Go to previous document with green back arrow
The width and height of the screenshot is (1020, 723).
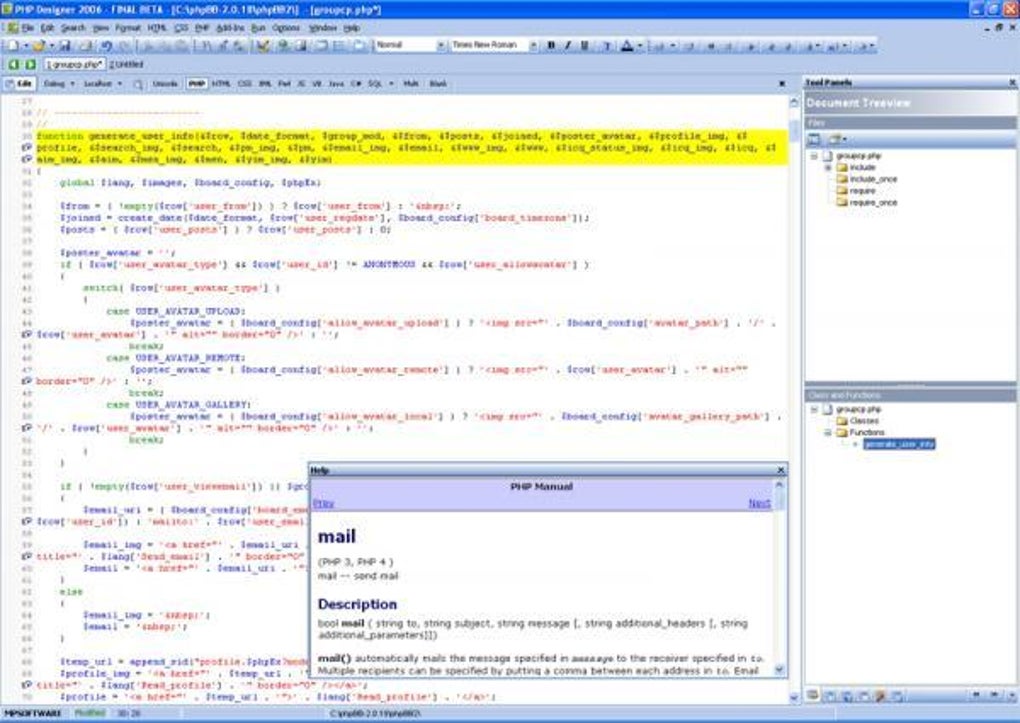(13, 64)
